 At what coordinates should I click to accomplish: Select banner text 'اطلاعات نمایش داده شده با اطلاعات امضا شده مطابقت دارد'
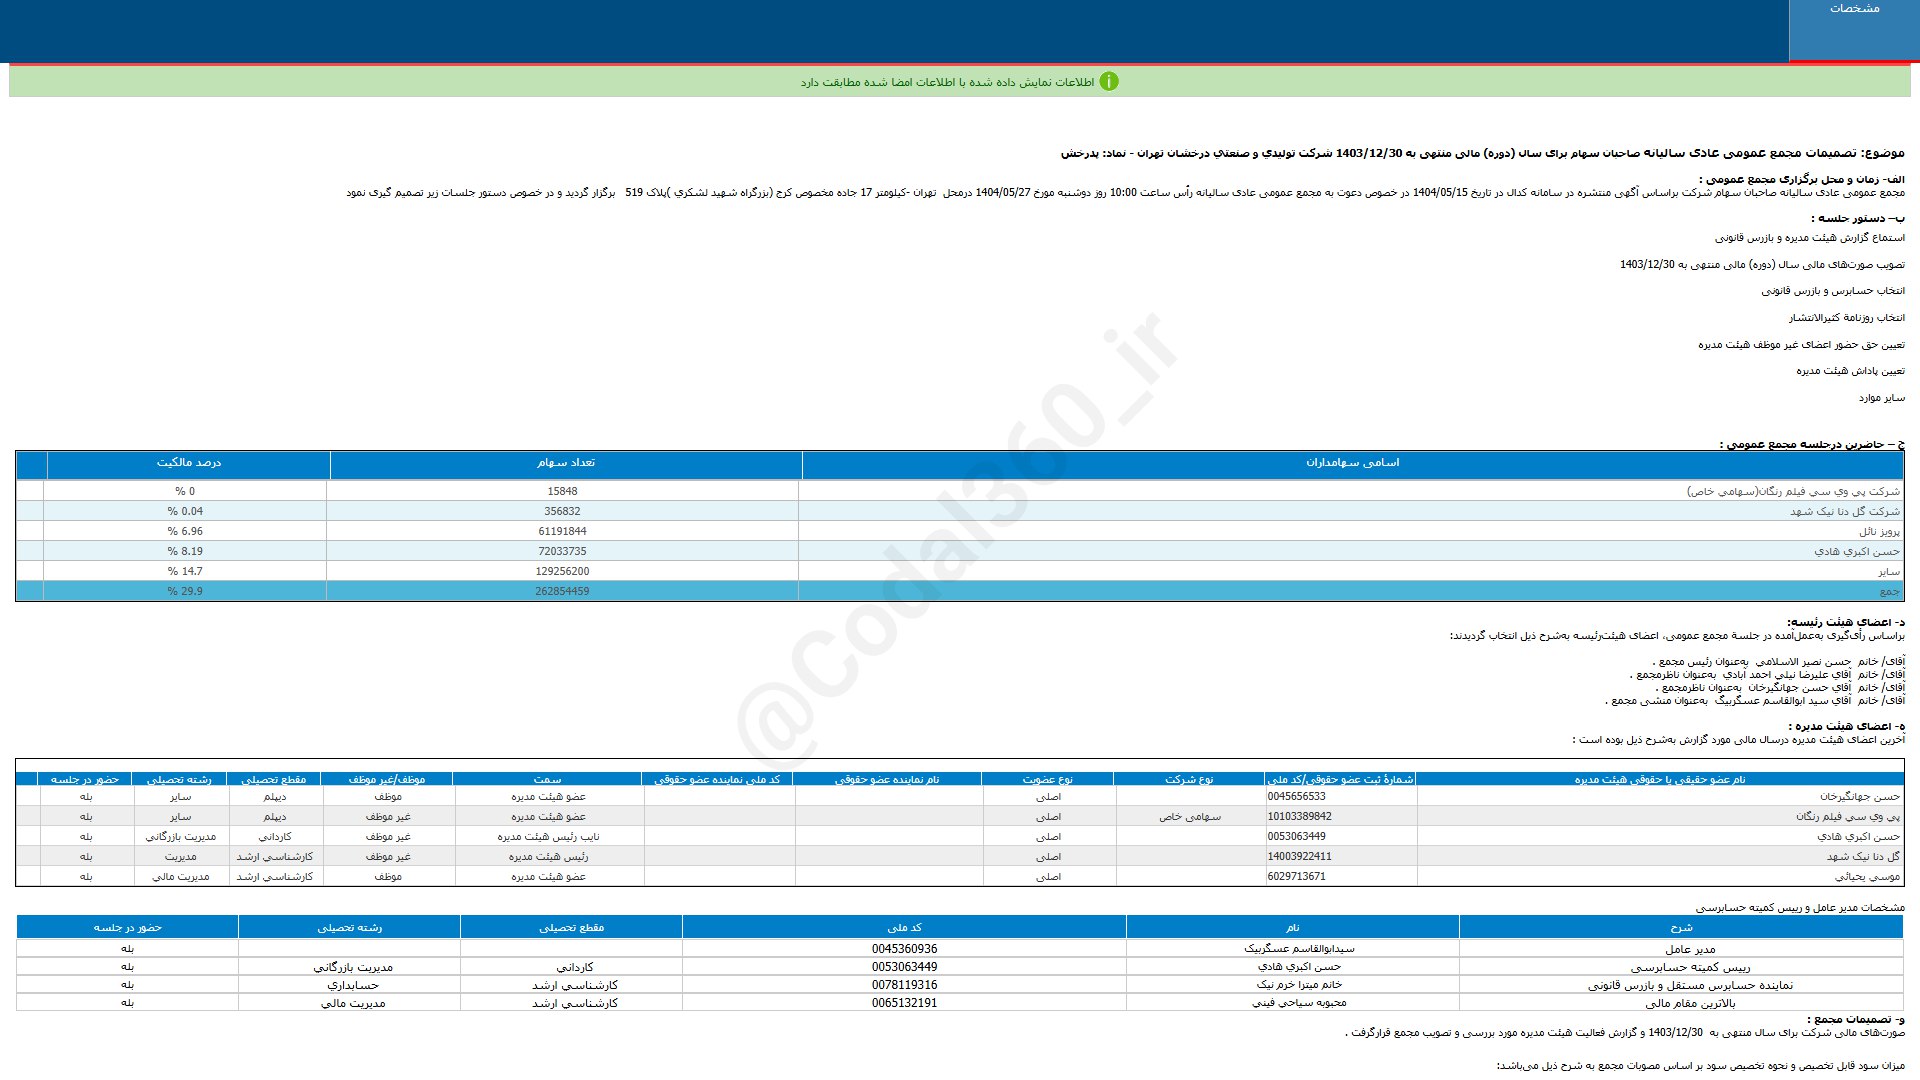[947, 82]
